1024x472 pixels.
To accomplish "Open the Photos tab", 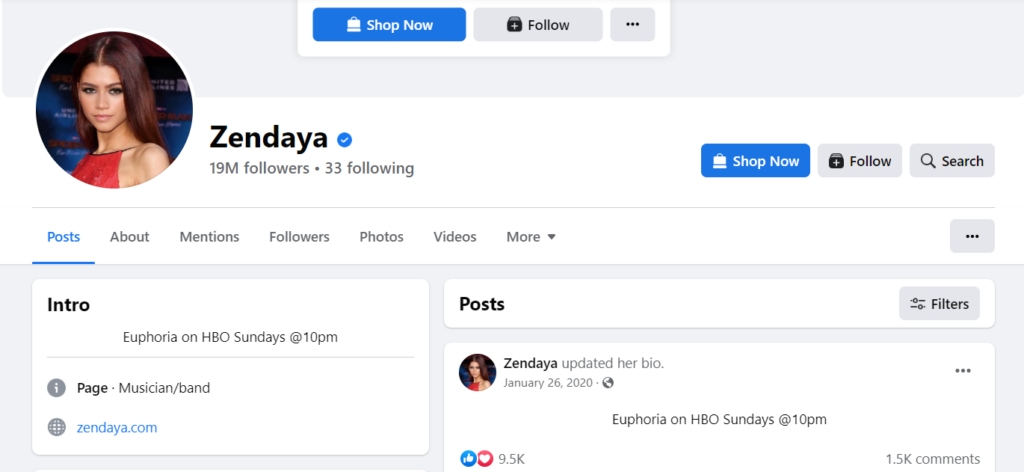I will 381,237.
